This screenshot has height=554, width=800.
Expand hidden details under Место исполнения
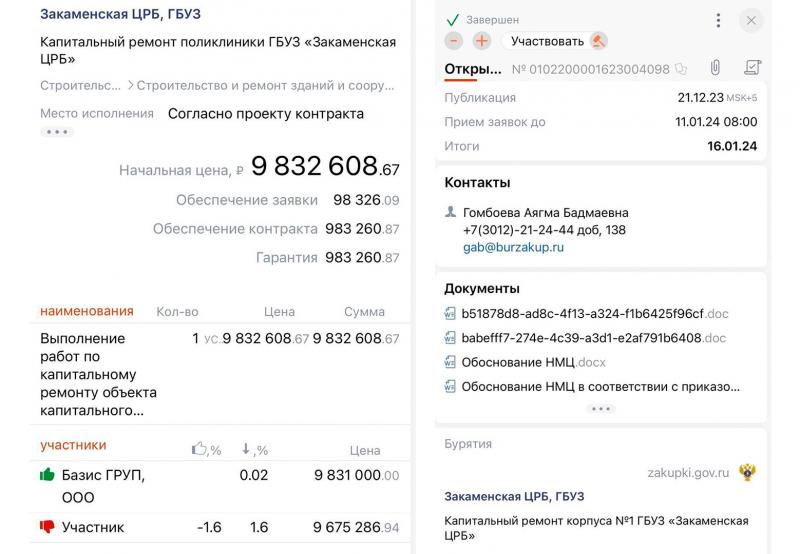click(57, 132)
